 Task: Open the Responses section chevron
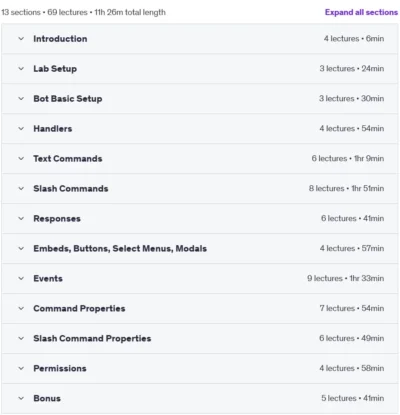21,219
